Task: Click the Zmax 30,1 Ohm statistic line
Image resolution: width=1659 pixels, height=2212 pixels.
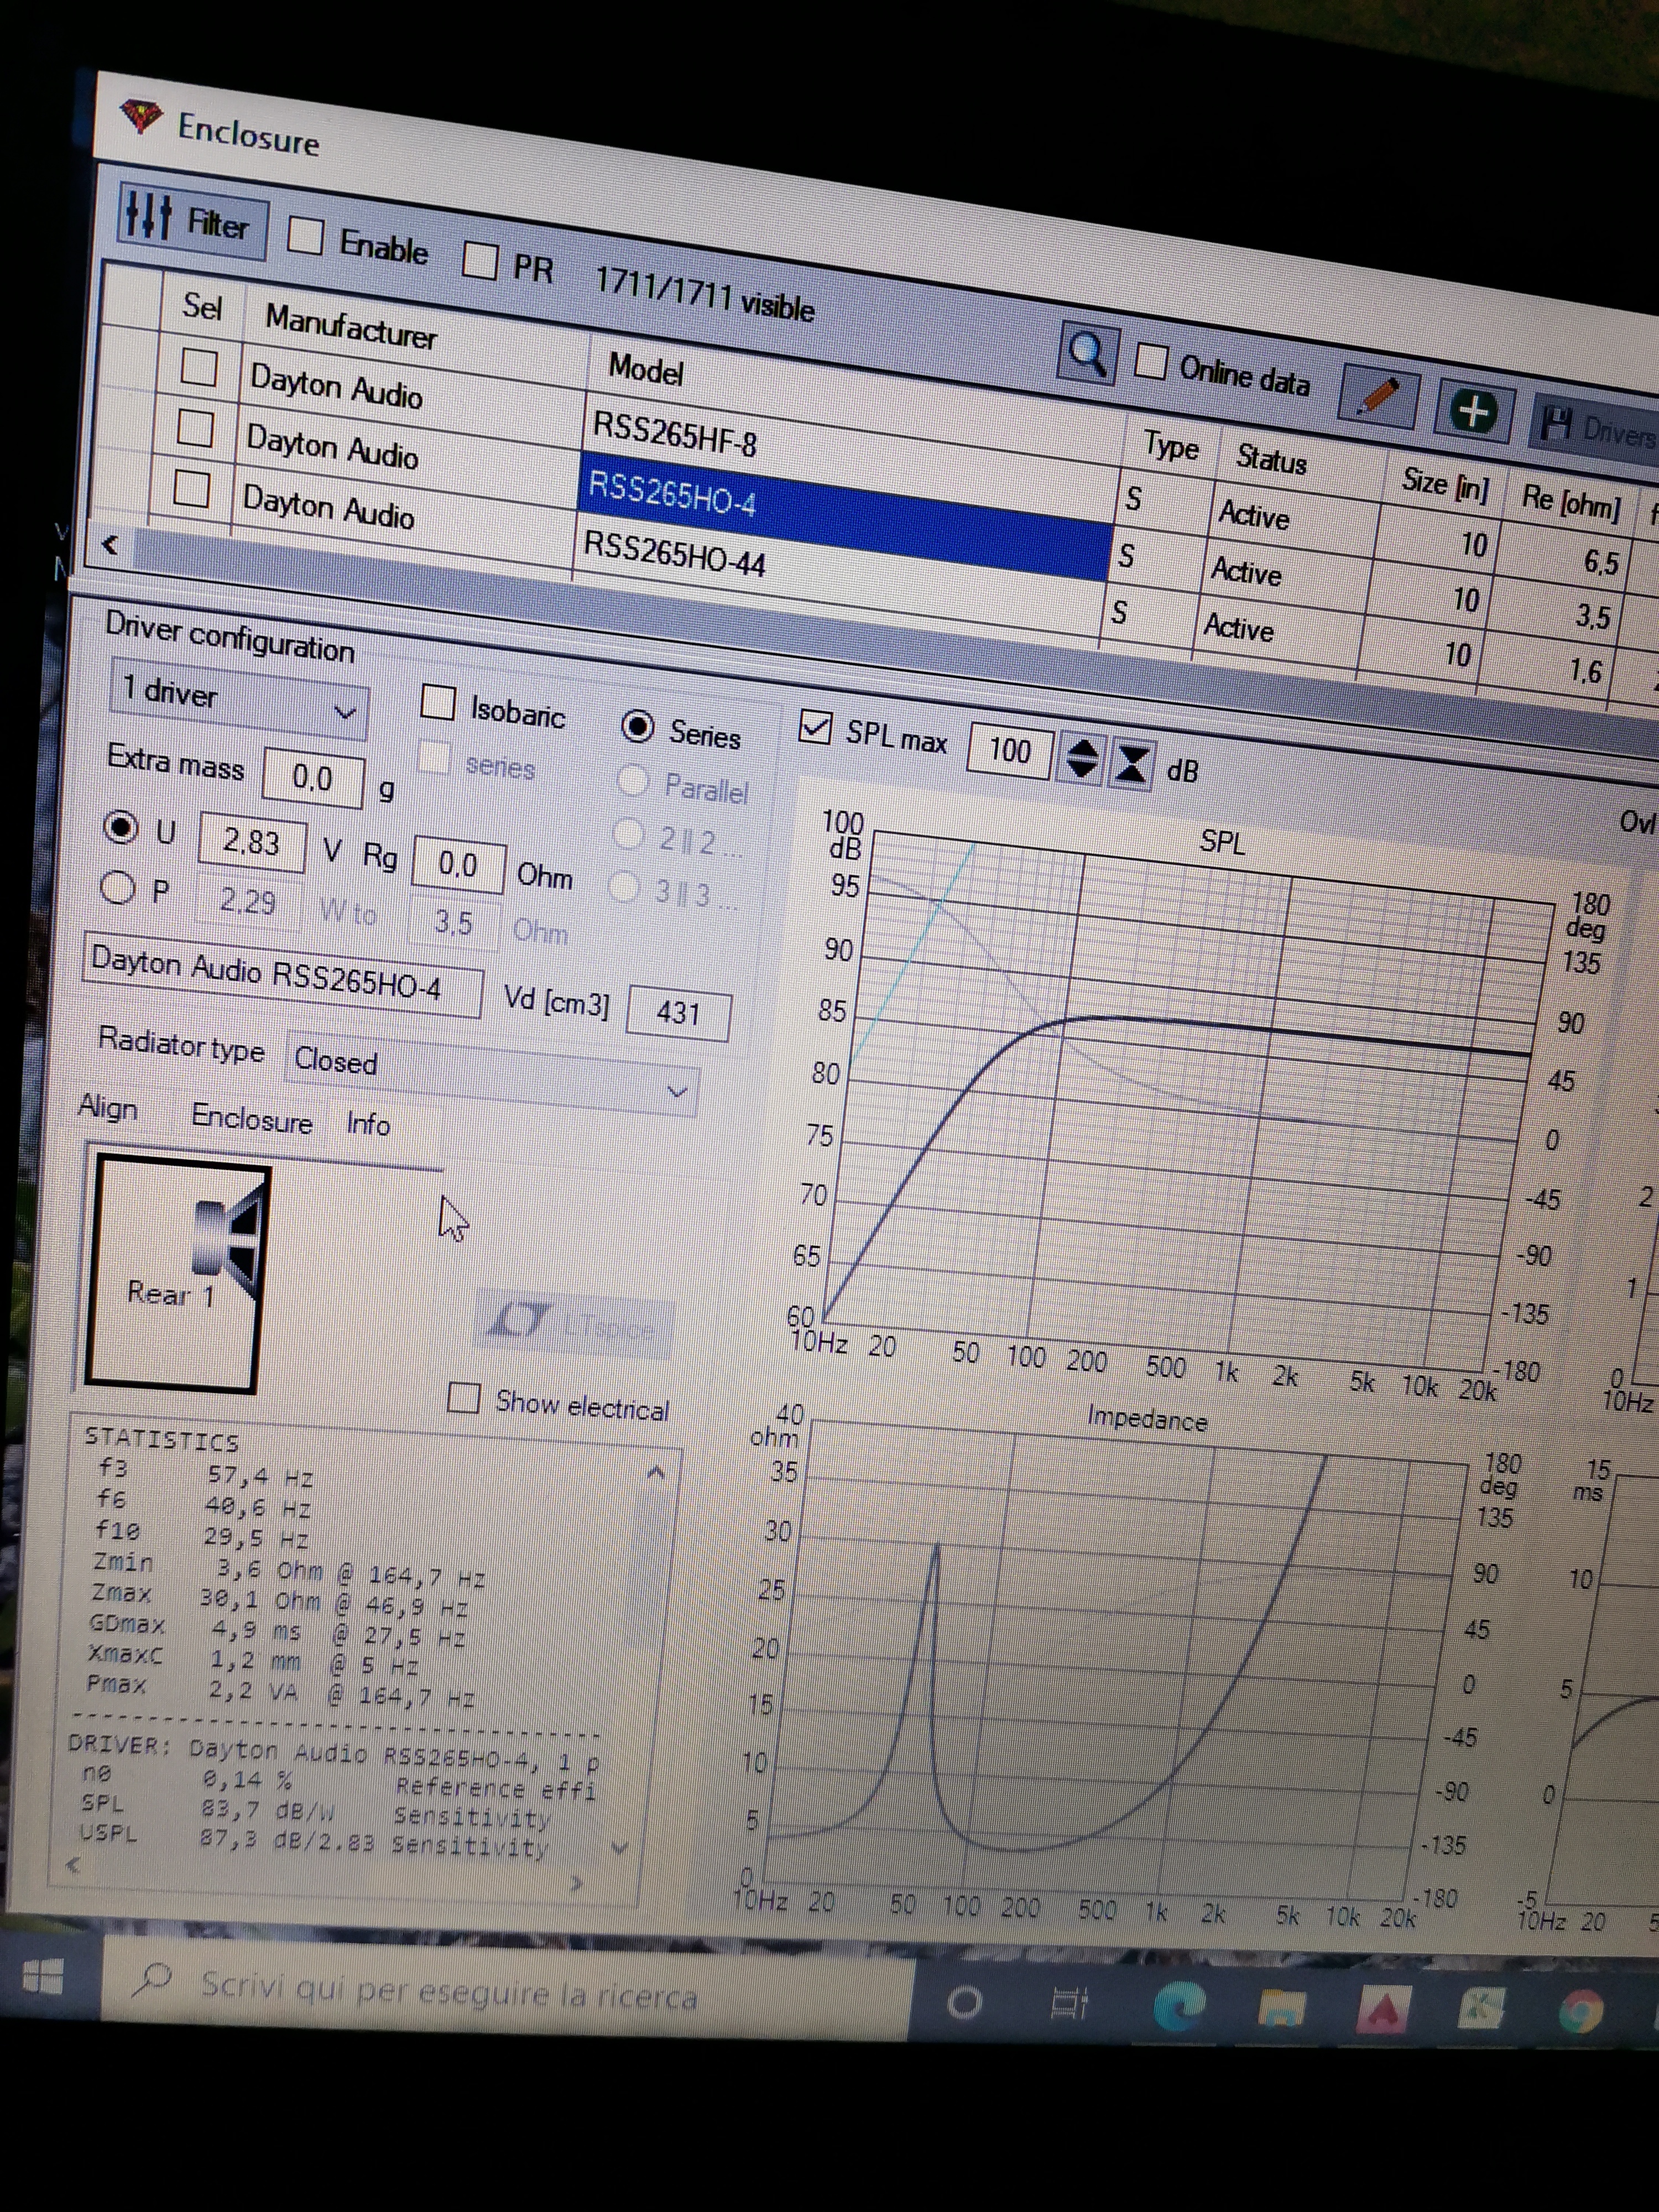Action: pyautogui.click(x=279, y=1600)
